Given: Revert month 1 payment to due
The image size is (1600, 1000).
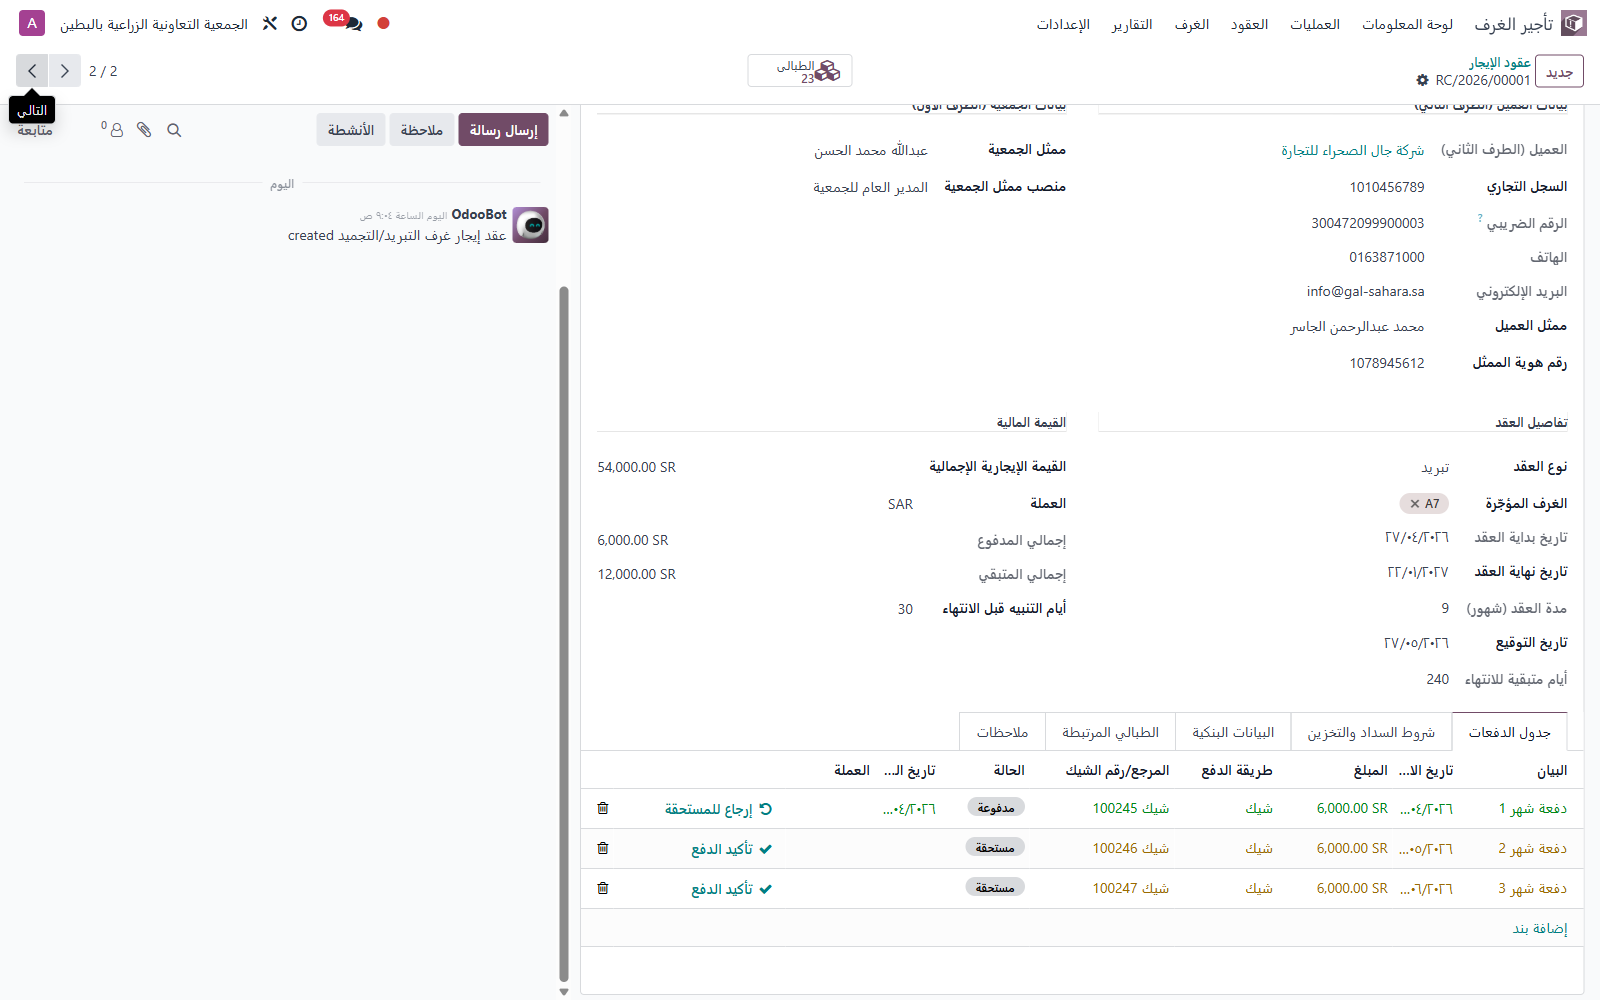Looking at the screenshot, I should [718, 809].
